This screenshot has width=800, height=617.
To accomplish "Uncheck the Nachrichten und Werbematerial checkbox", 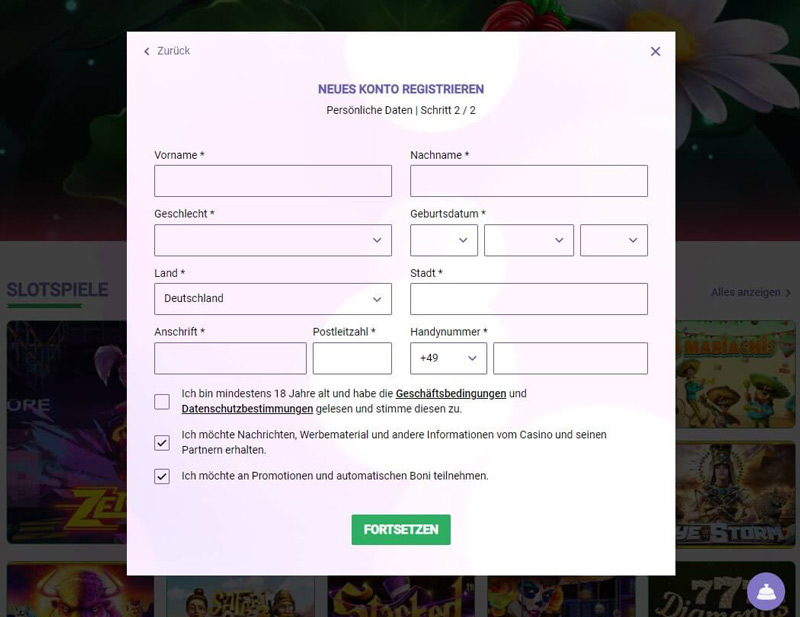I will tap(162, 442).
